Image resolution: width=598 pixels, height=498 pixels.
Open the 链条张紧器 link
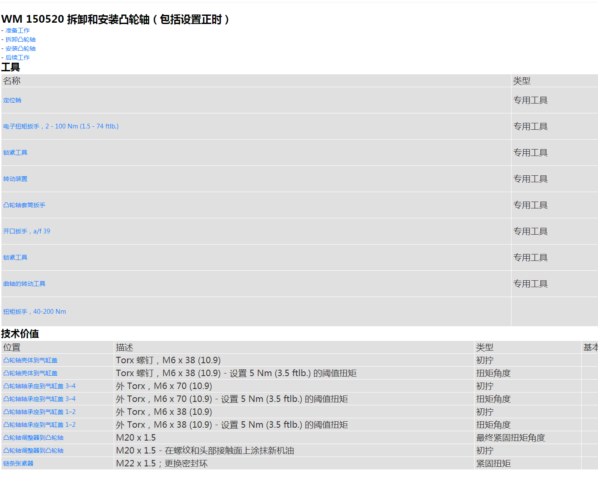click(18, 464)
